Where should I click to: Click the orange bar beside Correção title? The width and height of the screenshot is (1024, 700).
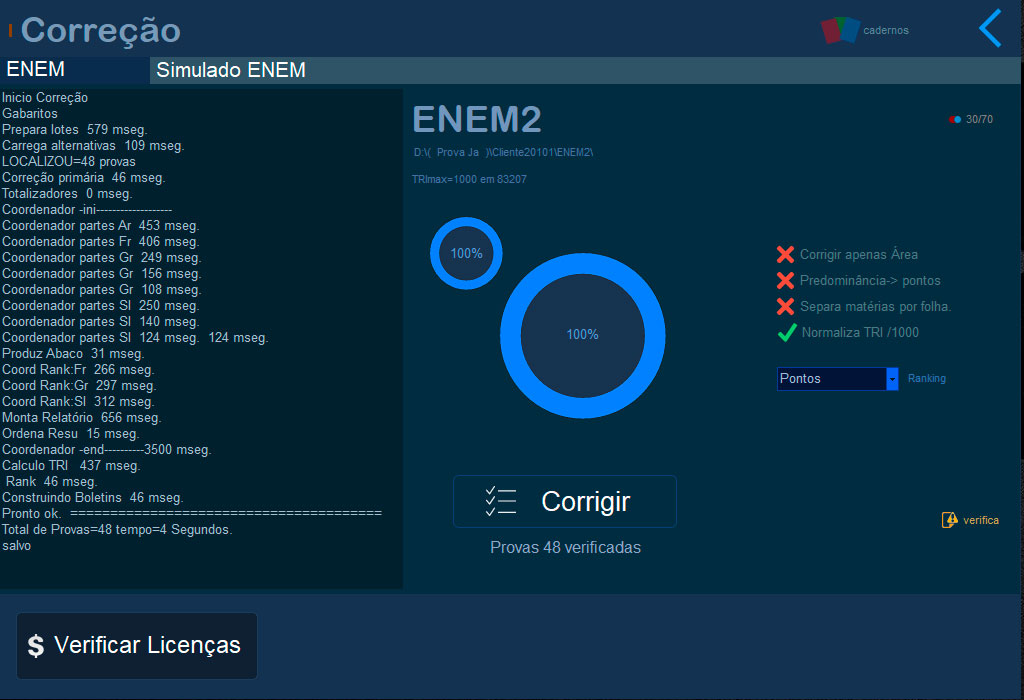tap(10, 30)
